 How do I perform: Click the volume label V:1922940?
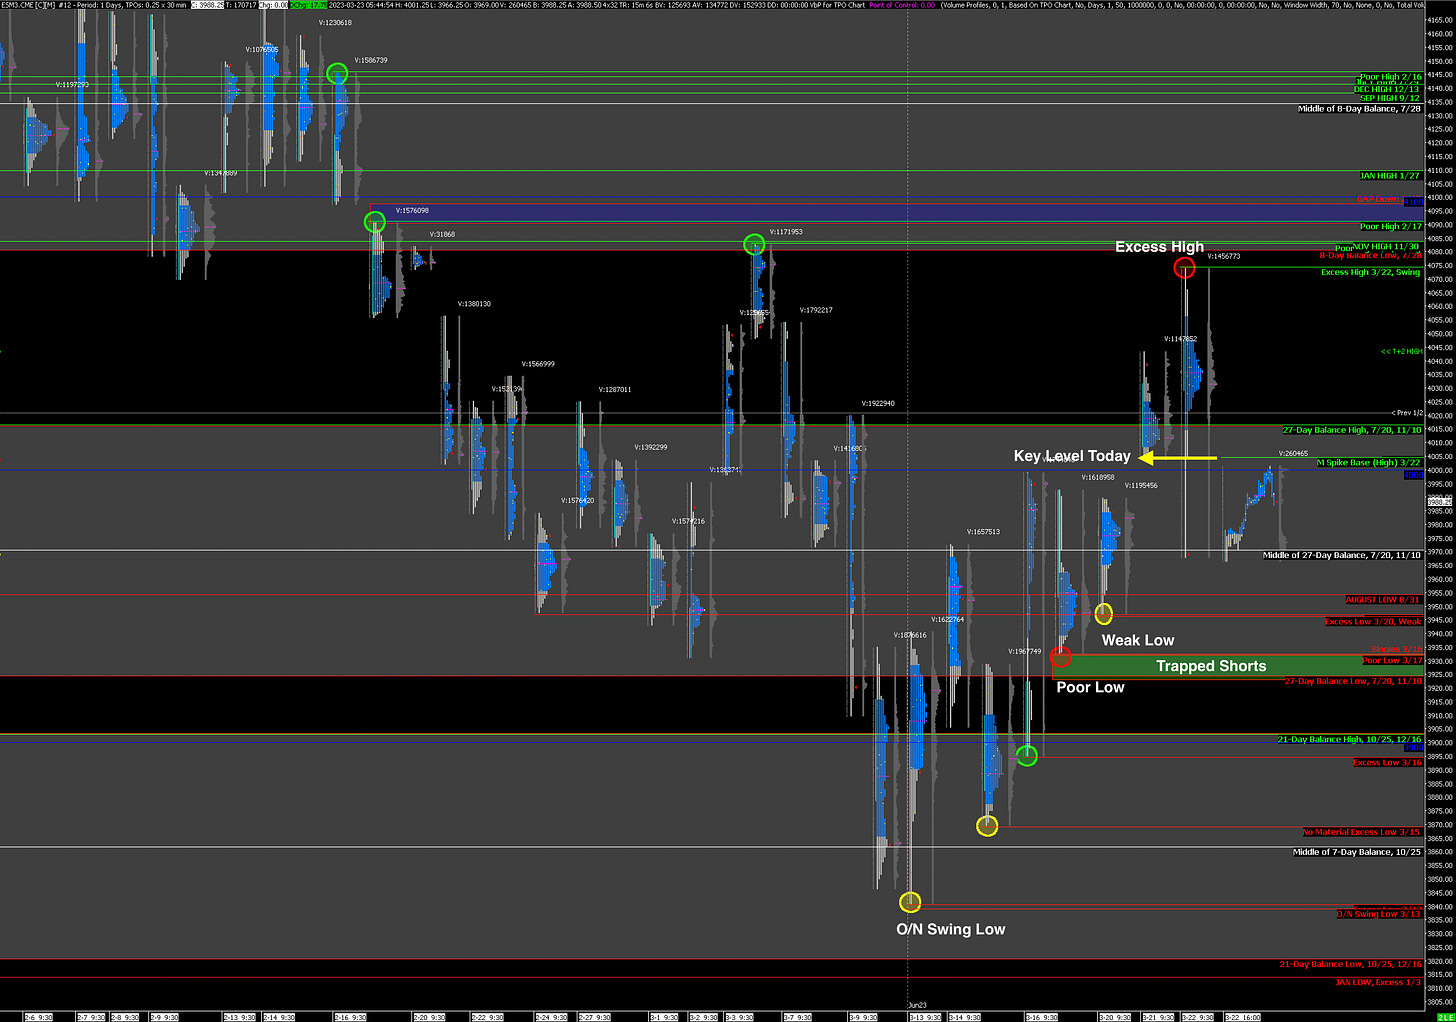878,404
